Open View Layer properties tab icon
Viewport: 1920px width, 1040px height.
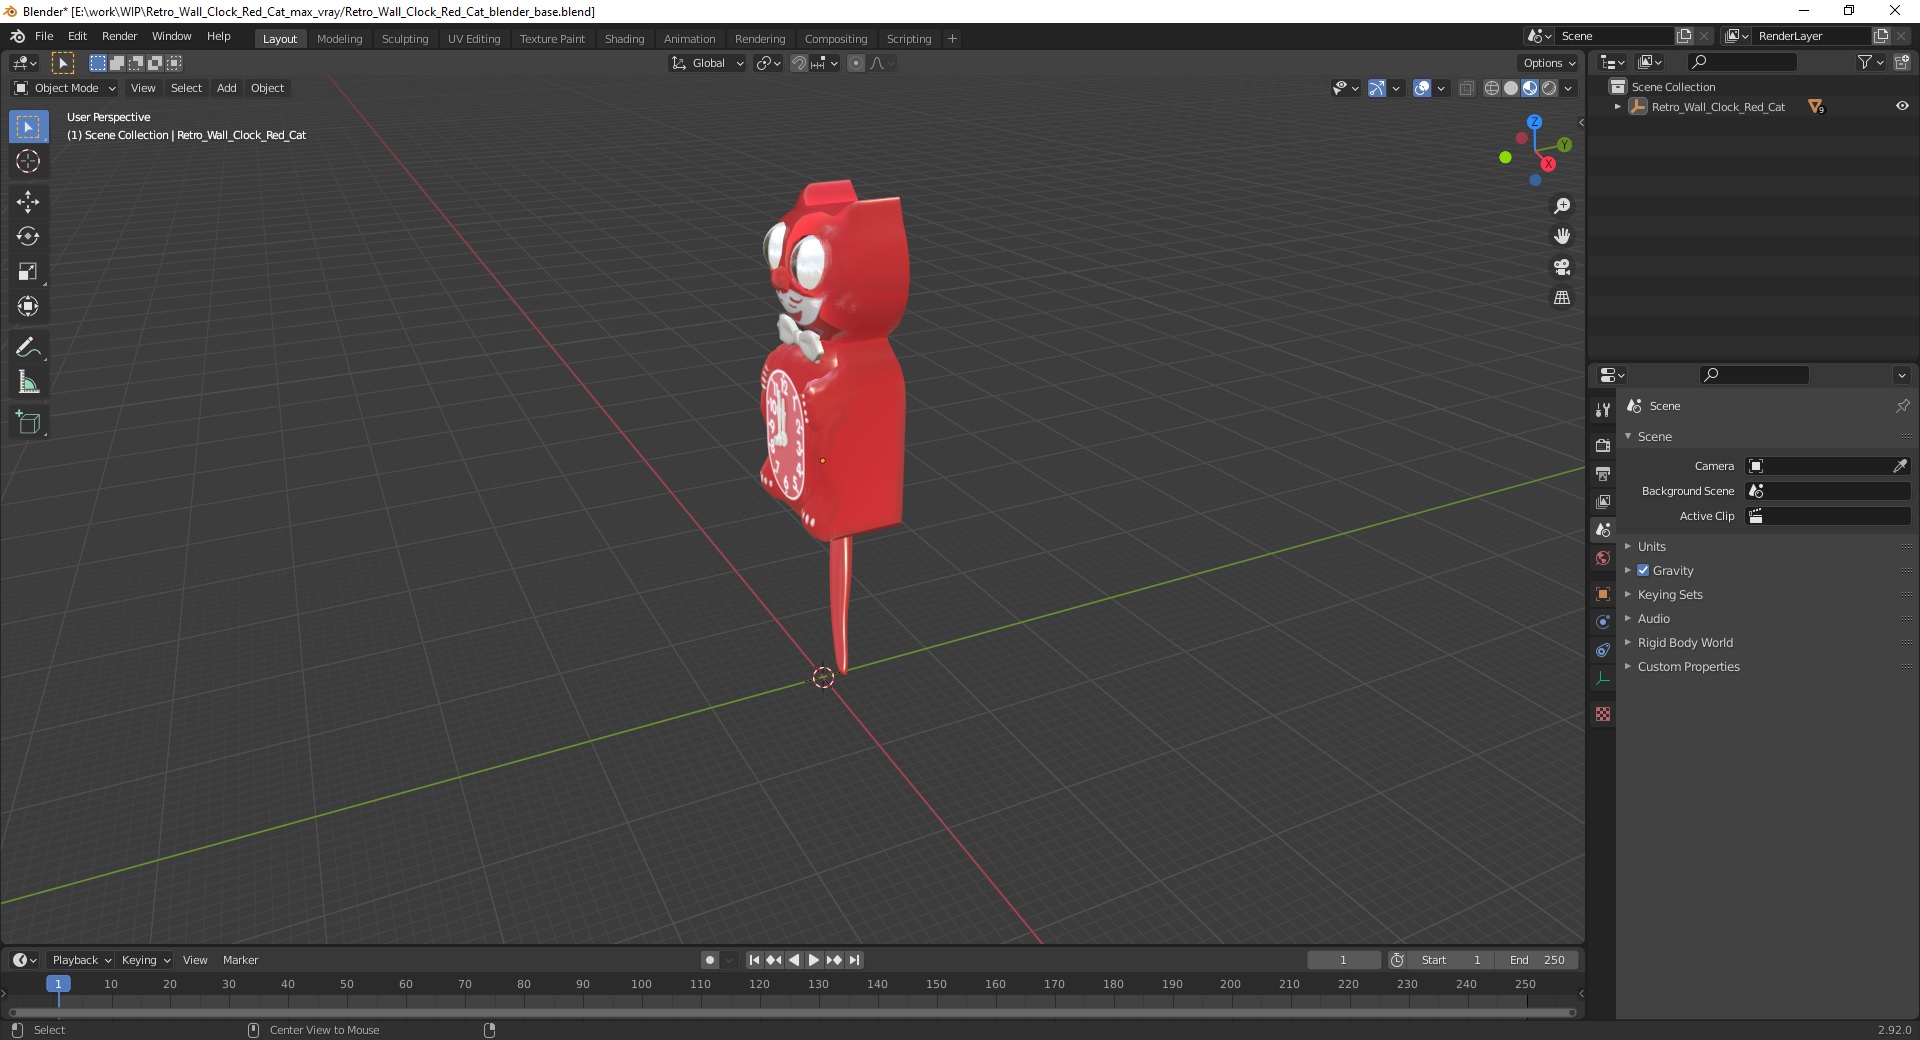[1603, 501]
